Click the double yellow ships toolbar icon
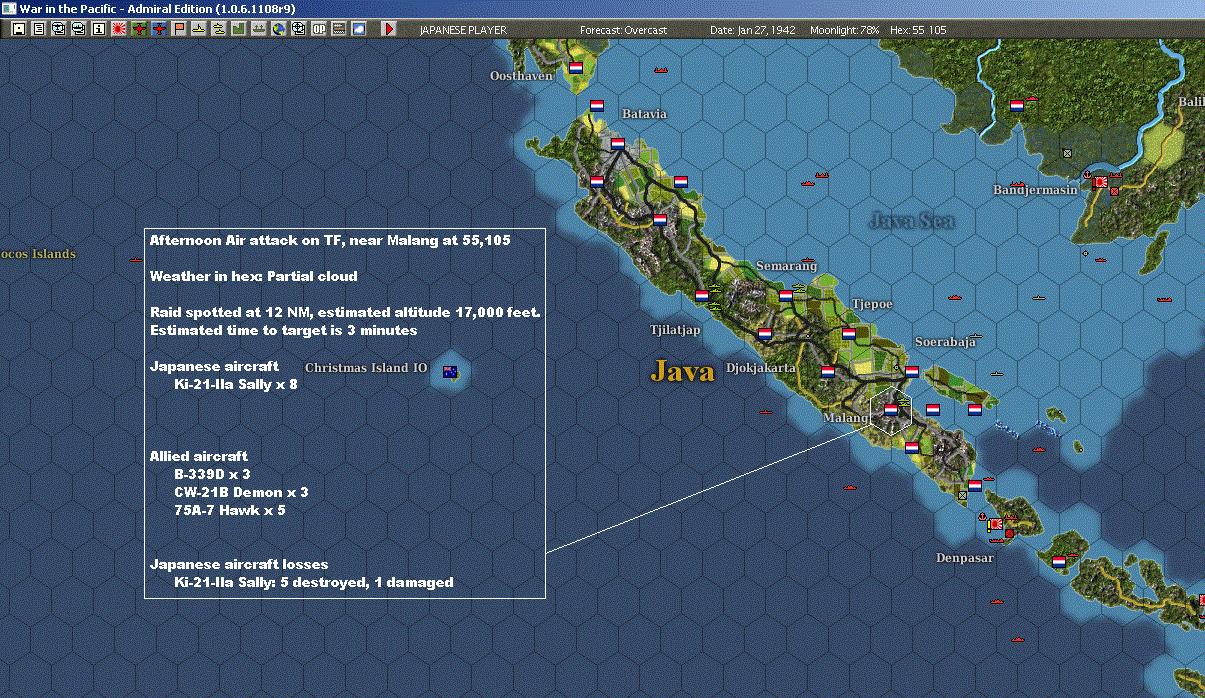Image resolution: width=1205 pixels, height=698 pixels. [219, 29]
